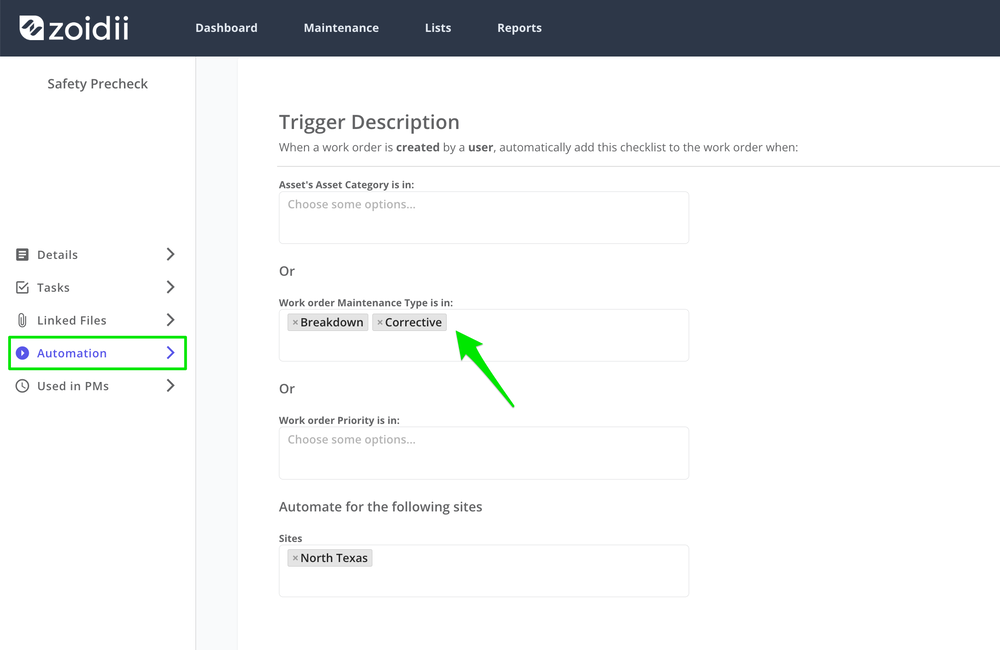Open the Lists menu
The image size is (1000, 650).
click(x=438, y=28)
